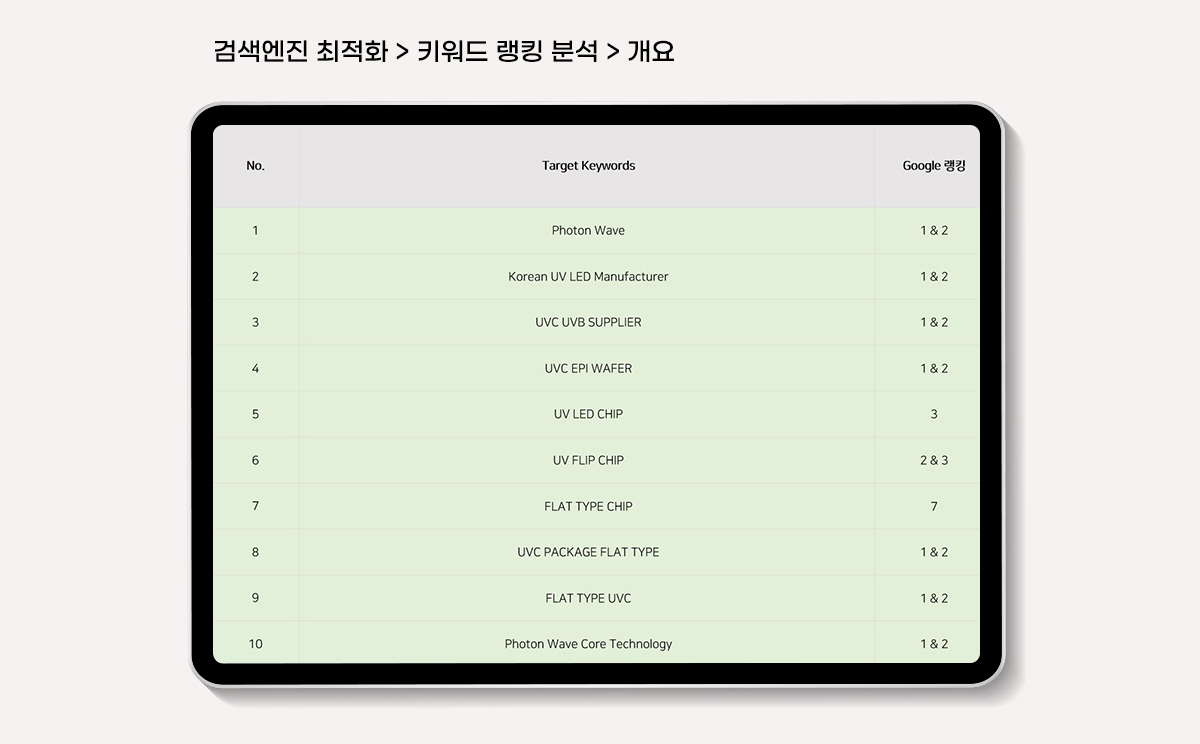Image resolution: width=1200 pixels, height=744 pixels.
Task: Click the "Korean UV LED Manufacturer" keyword
Action: click(x=588, y=276)
